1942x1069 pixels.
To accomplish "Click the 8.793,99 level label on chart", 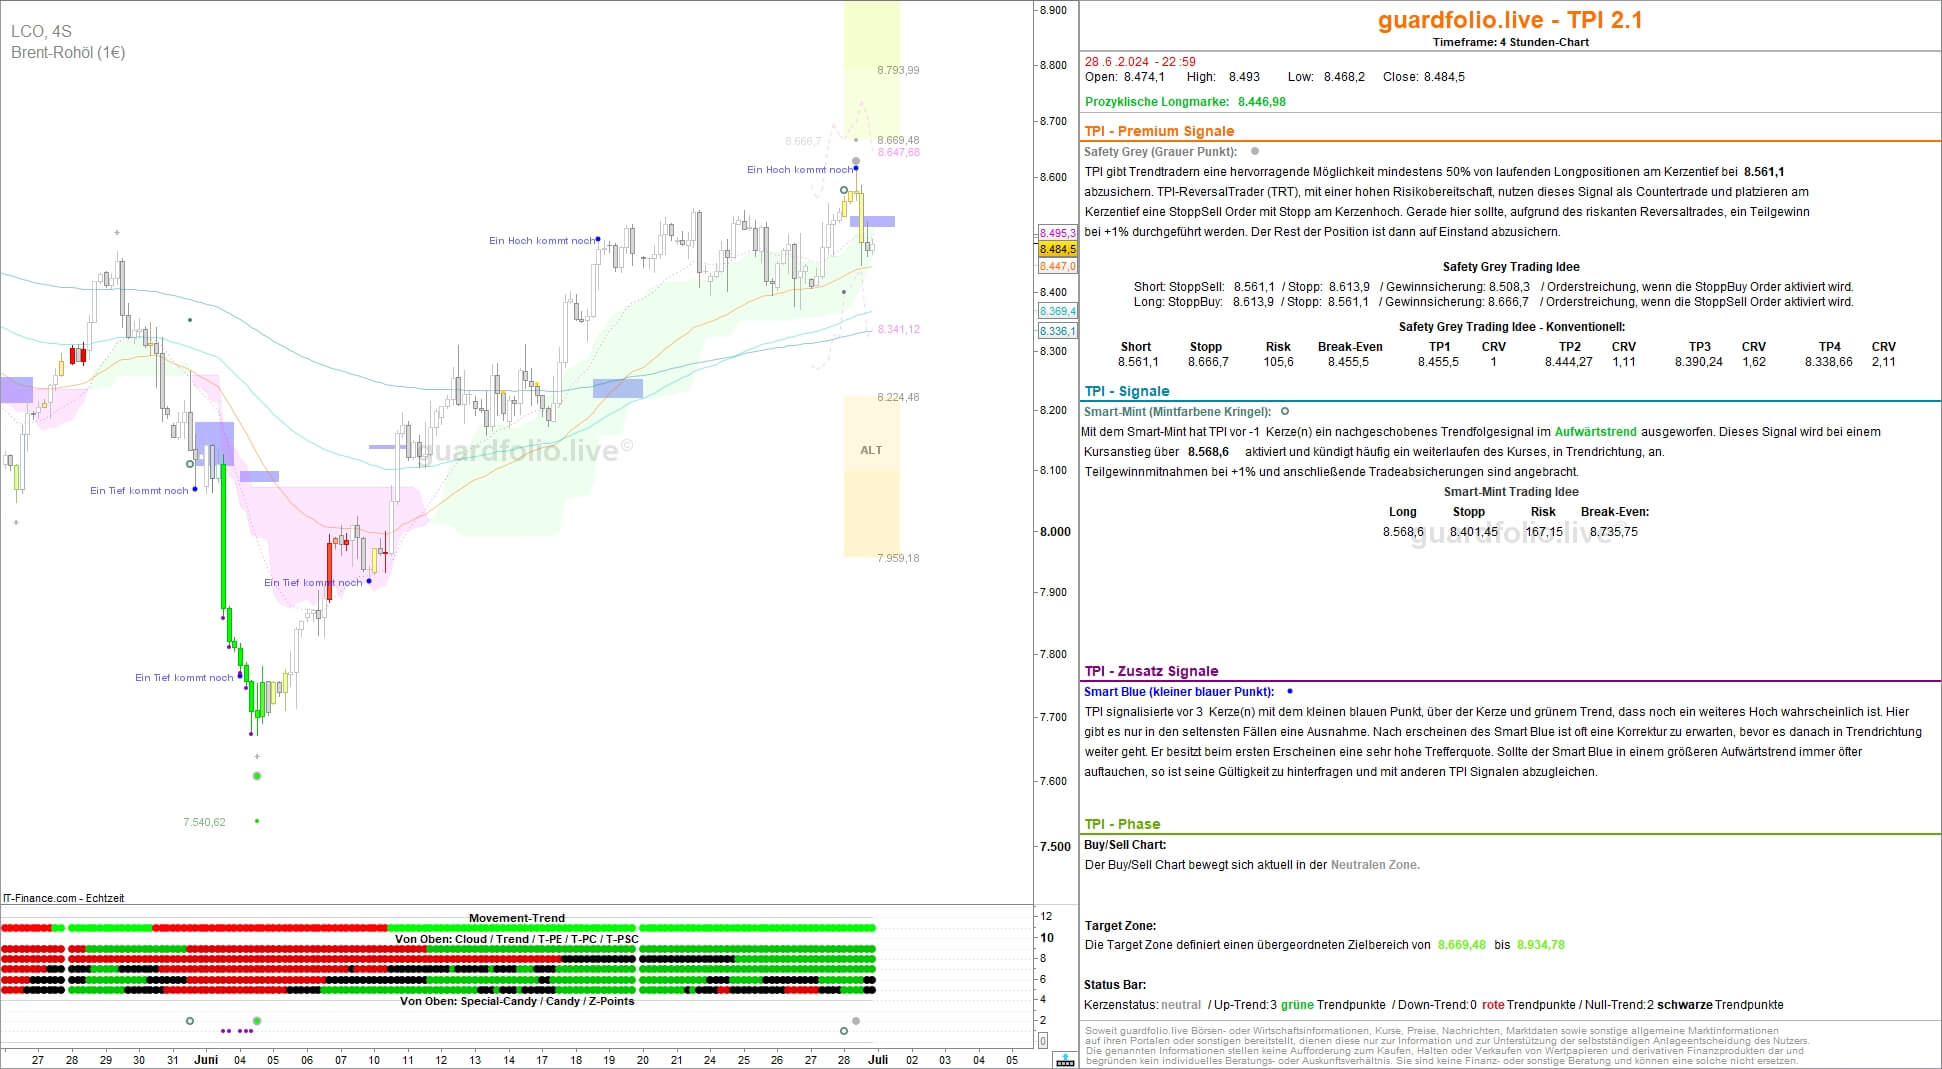I will [898, 70].
